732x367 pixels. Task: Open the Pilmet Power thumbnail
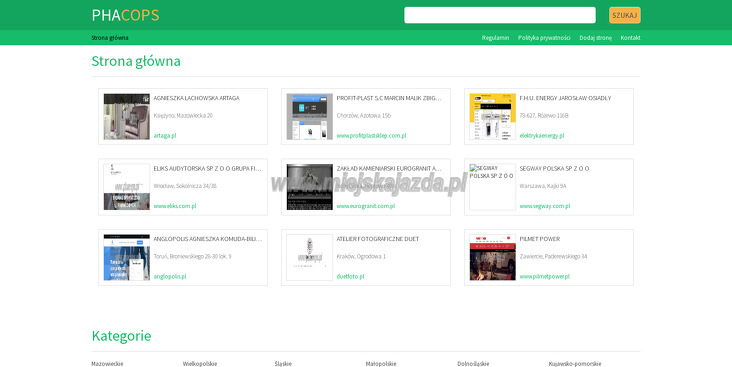pyautogui.click(x=493, y=257)
